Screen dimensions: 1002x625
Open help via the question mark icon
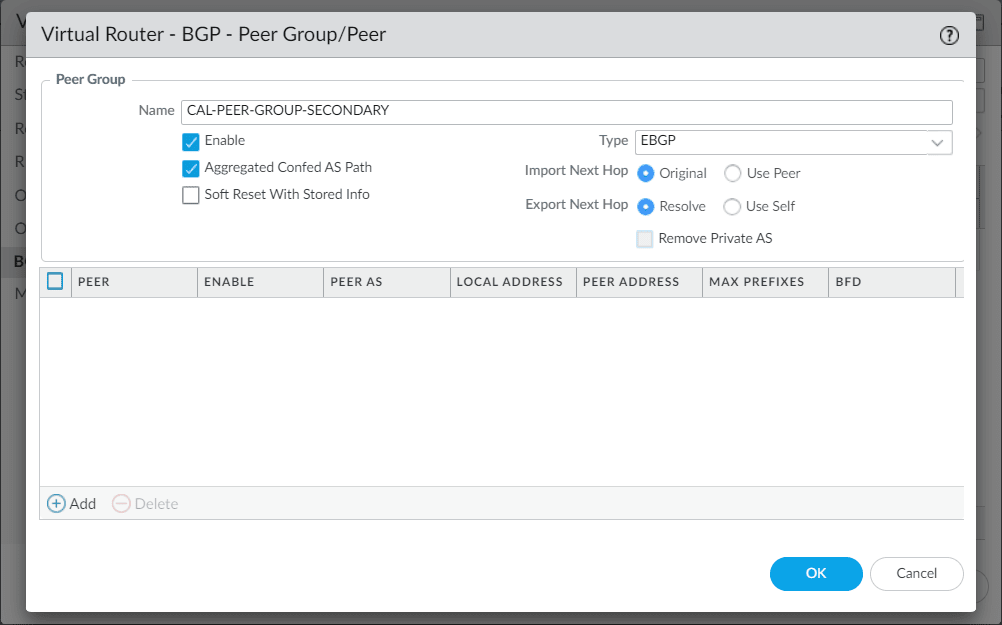point(948,34)
